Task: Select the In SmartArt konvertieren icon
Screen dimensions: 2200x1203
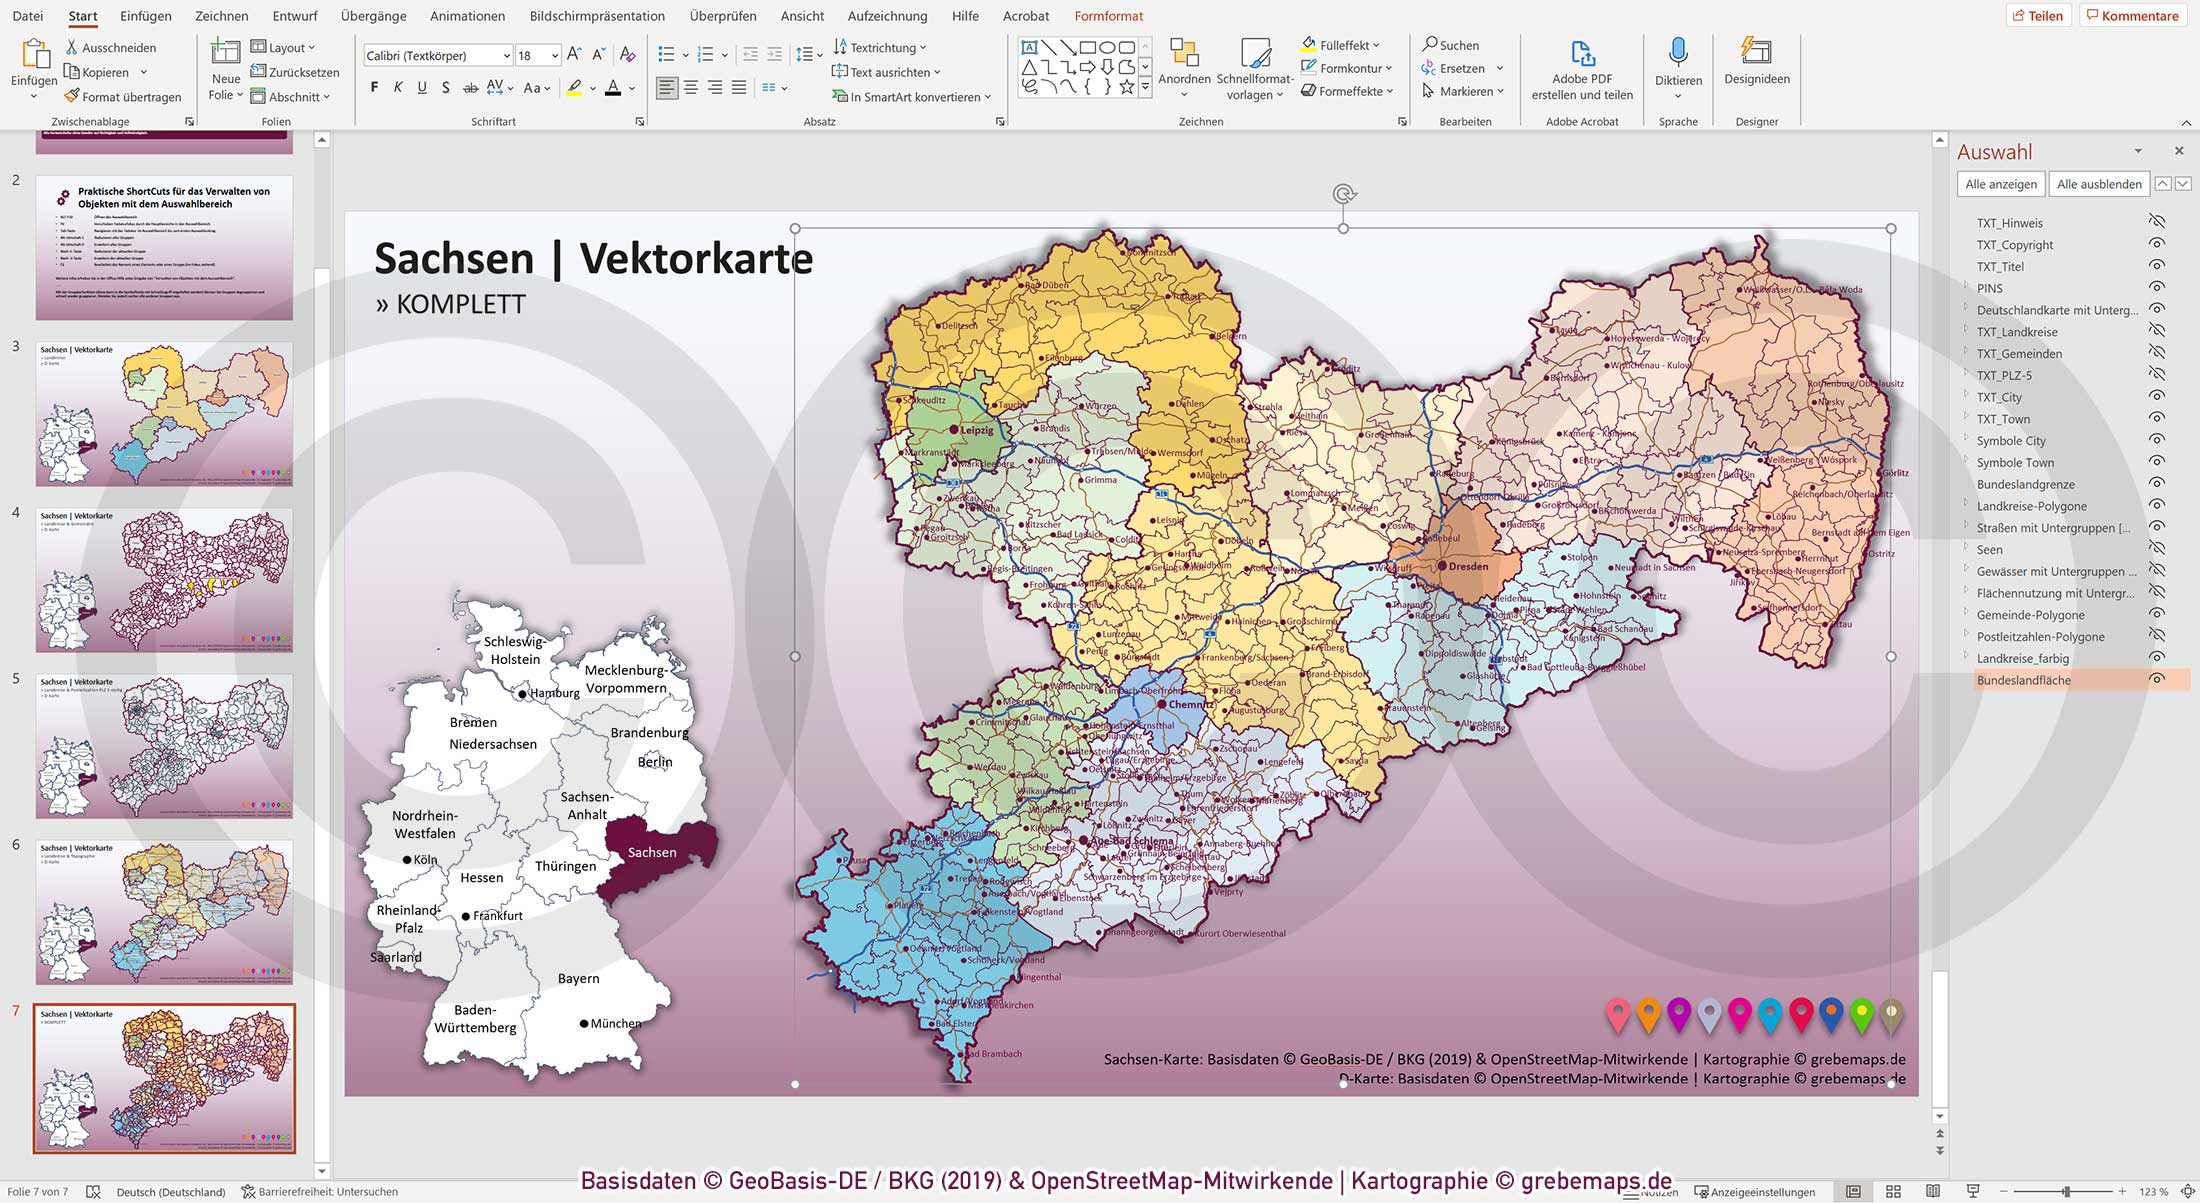Action: [x=838, y=97]
